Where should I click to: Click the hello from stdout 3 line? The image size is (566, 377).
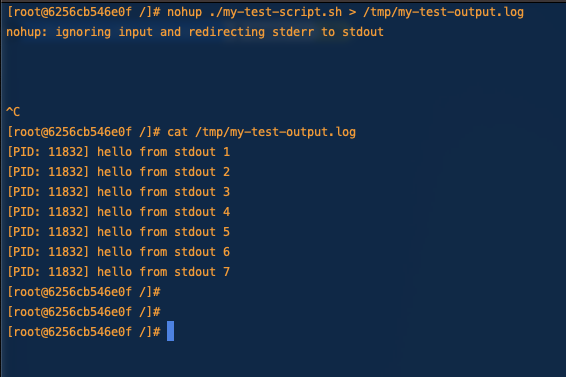coord(118,192)
